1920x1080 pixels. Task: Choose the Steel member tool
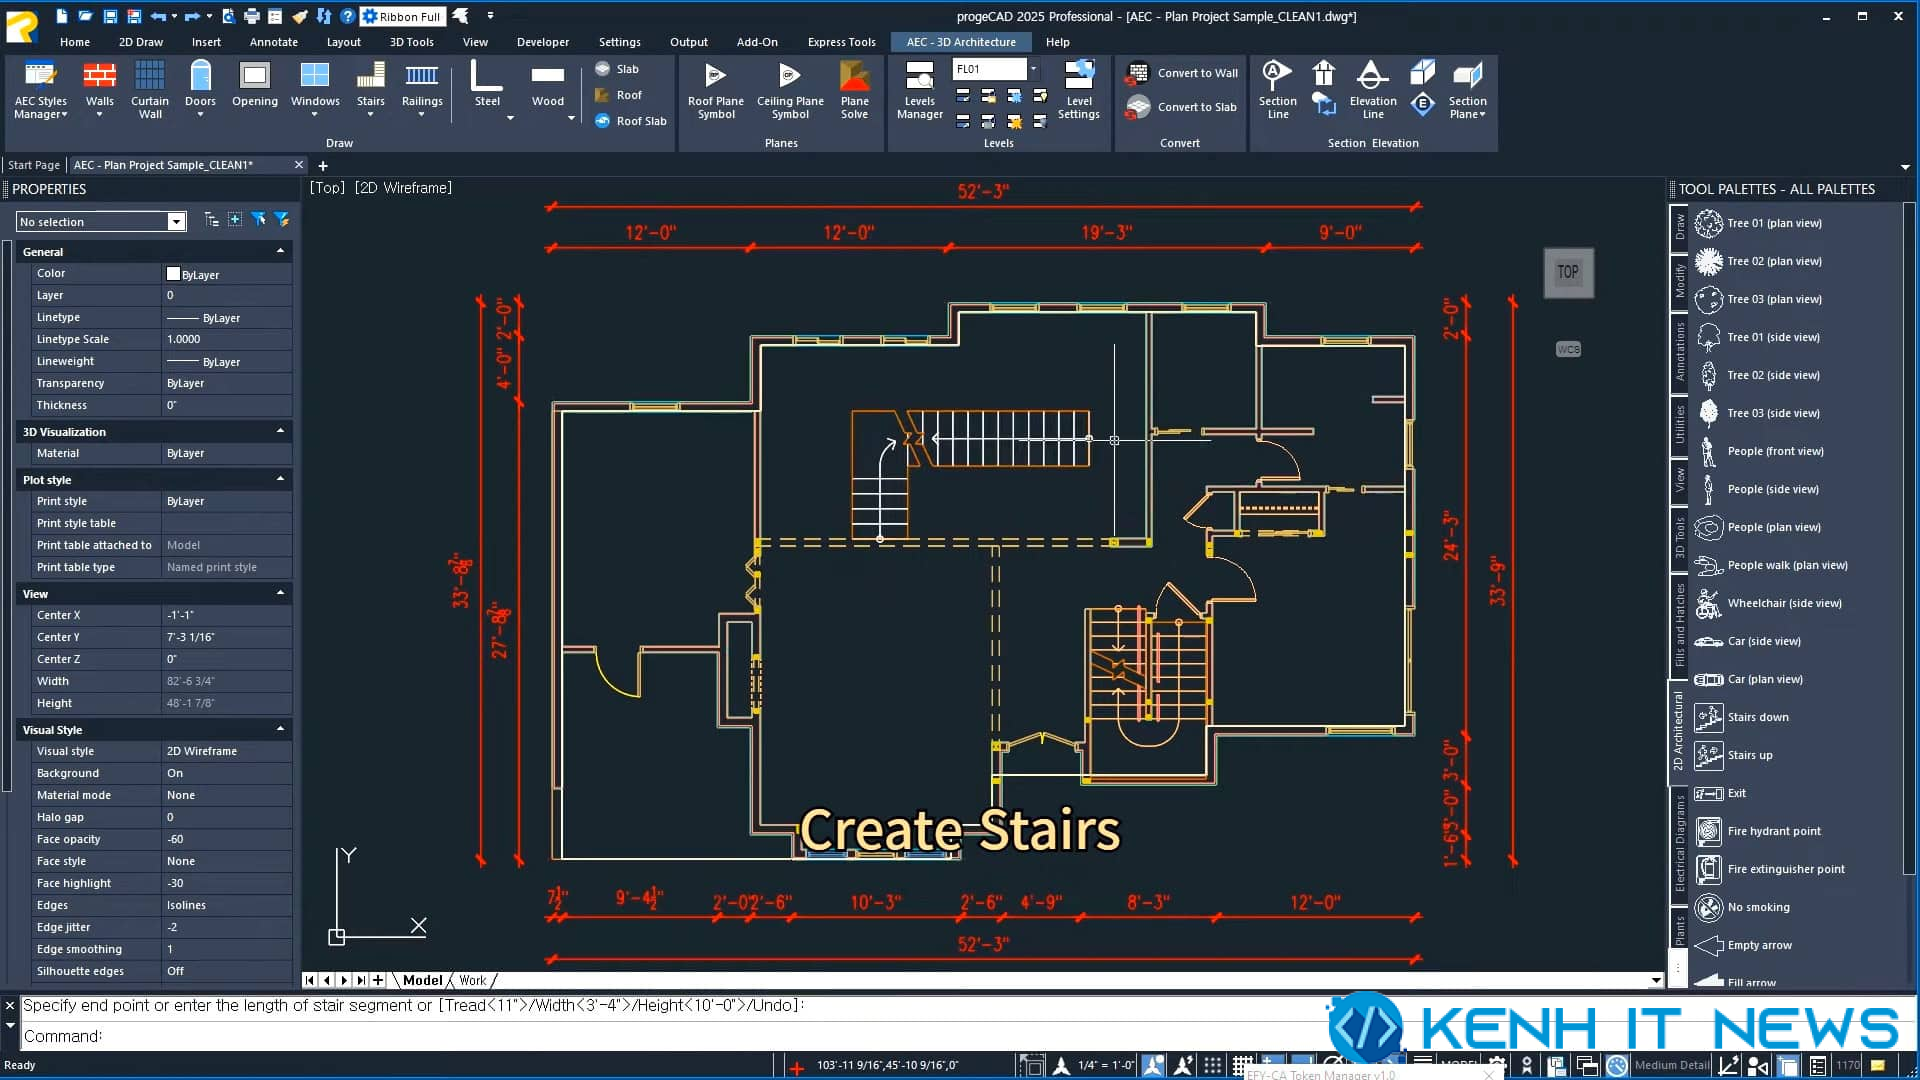487,84
